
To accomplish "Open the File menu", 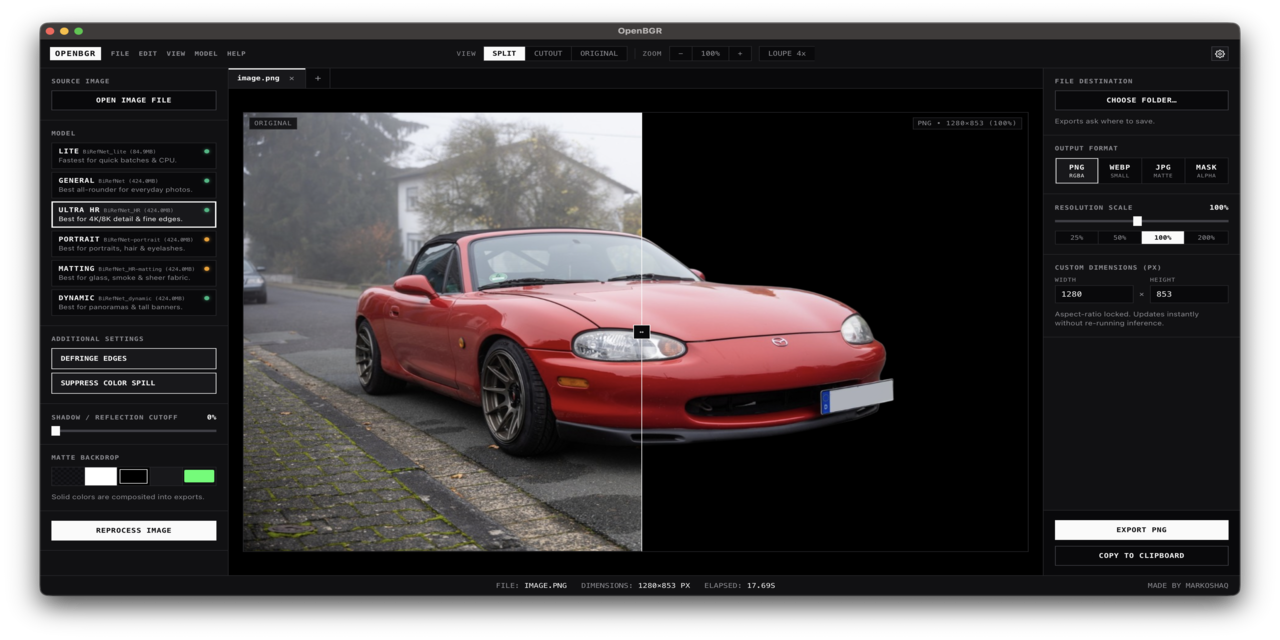I will click(x=120, y=54).
